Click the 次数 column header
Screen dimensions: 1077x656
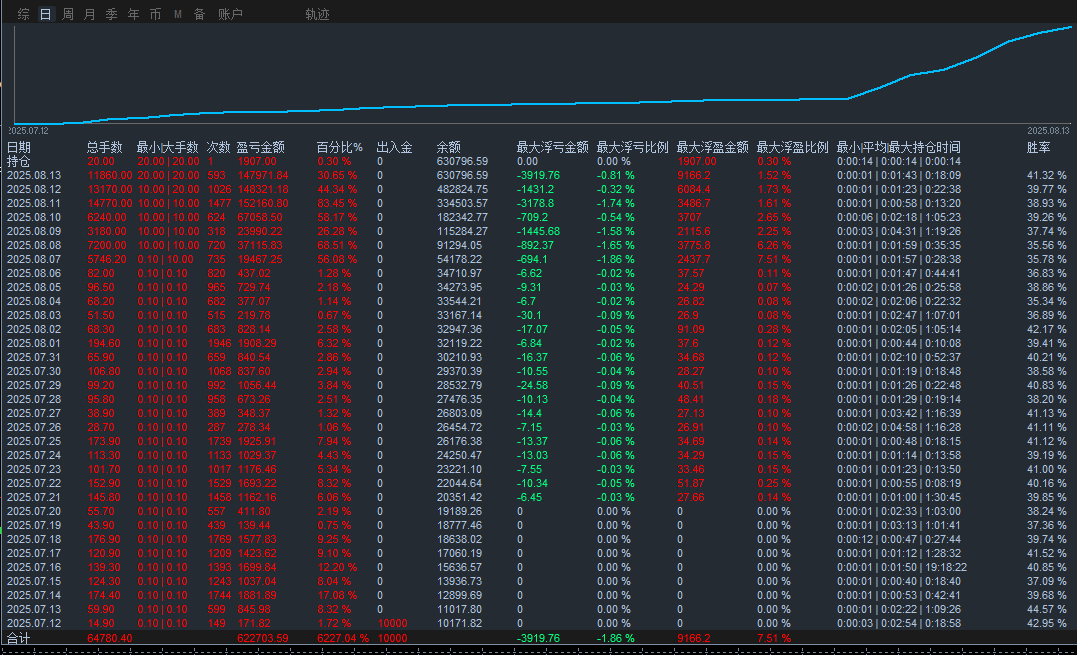tap(218, 147)
